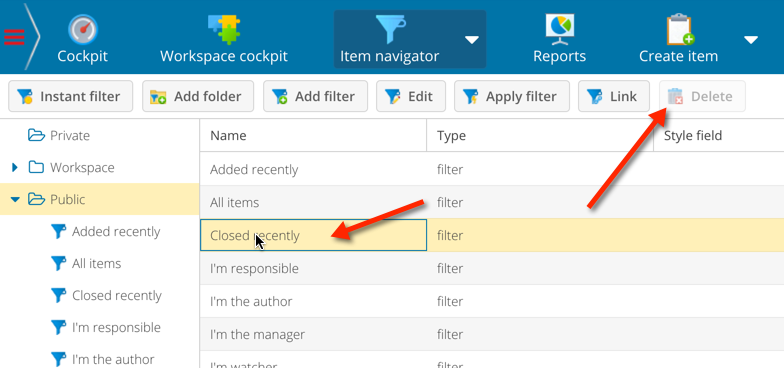Click the Apply filter lightning funnel icon
The image size is (784, 368).
point(470,96)
